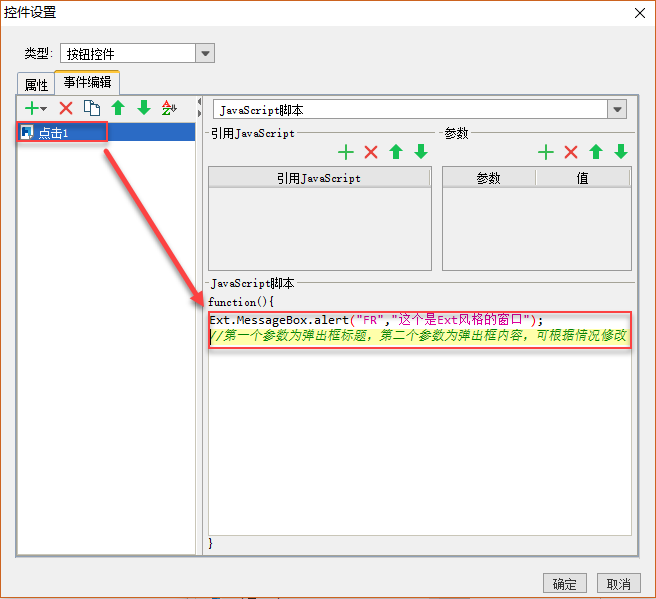Move the selected event up
This screenshot has width=656, height=599.
coord(118,108)
